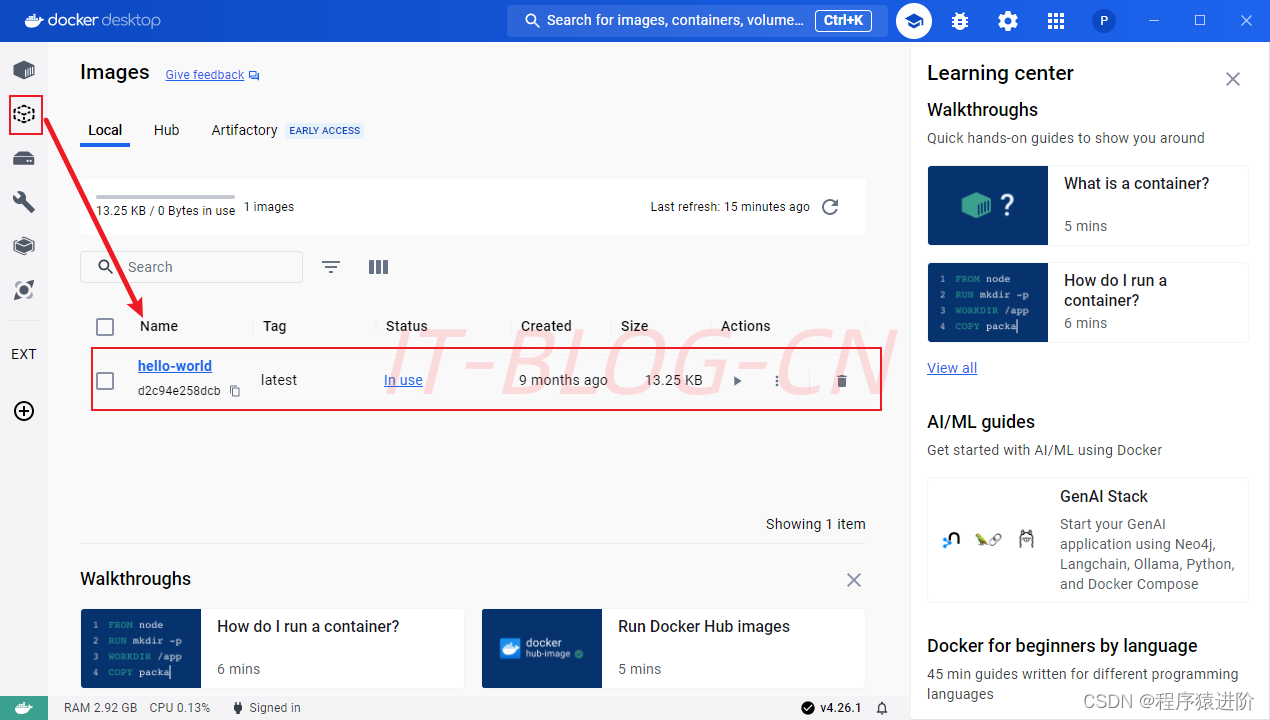Screen dimensions: 1270x720
Task: Switch to the Local tab
Action: (x=105, y=130)
